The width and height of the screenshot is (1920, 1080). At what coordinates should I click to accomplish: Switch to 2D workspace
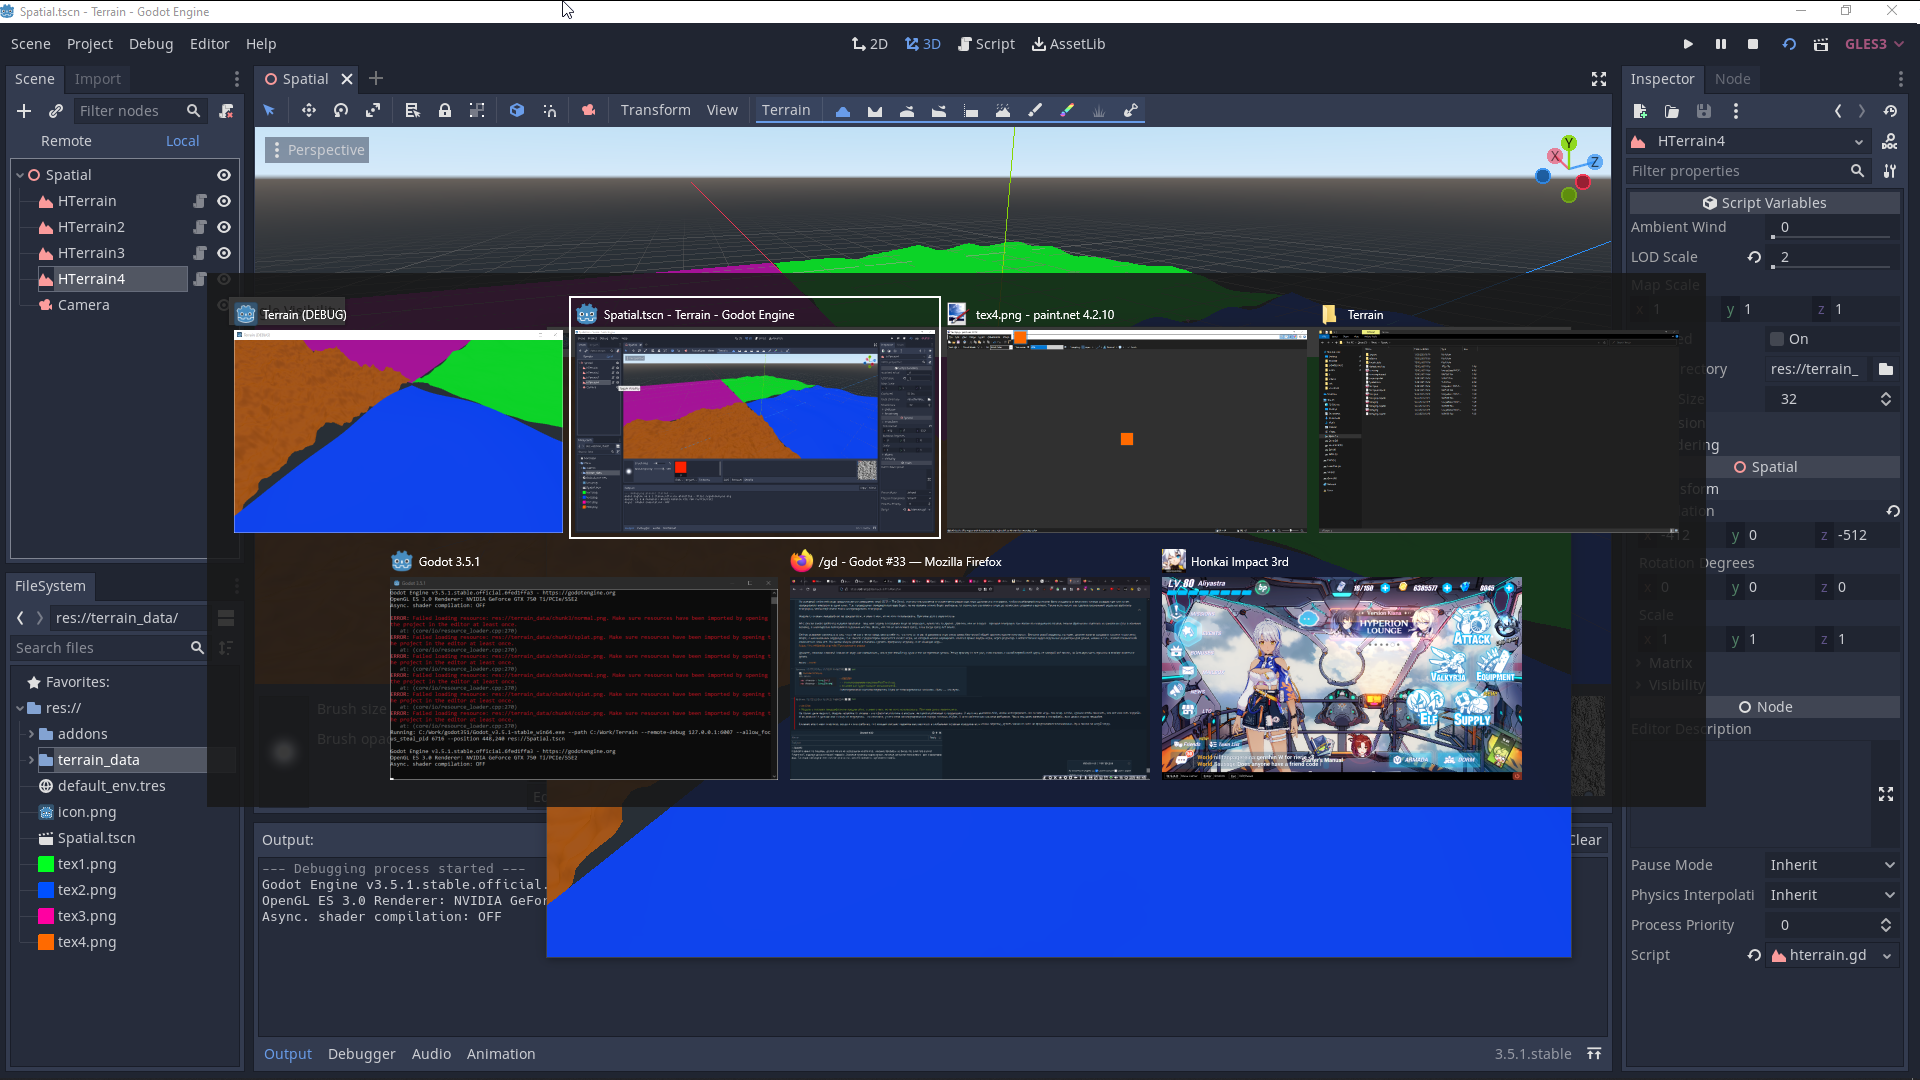[x=870, y=44]
